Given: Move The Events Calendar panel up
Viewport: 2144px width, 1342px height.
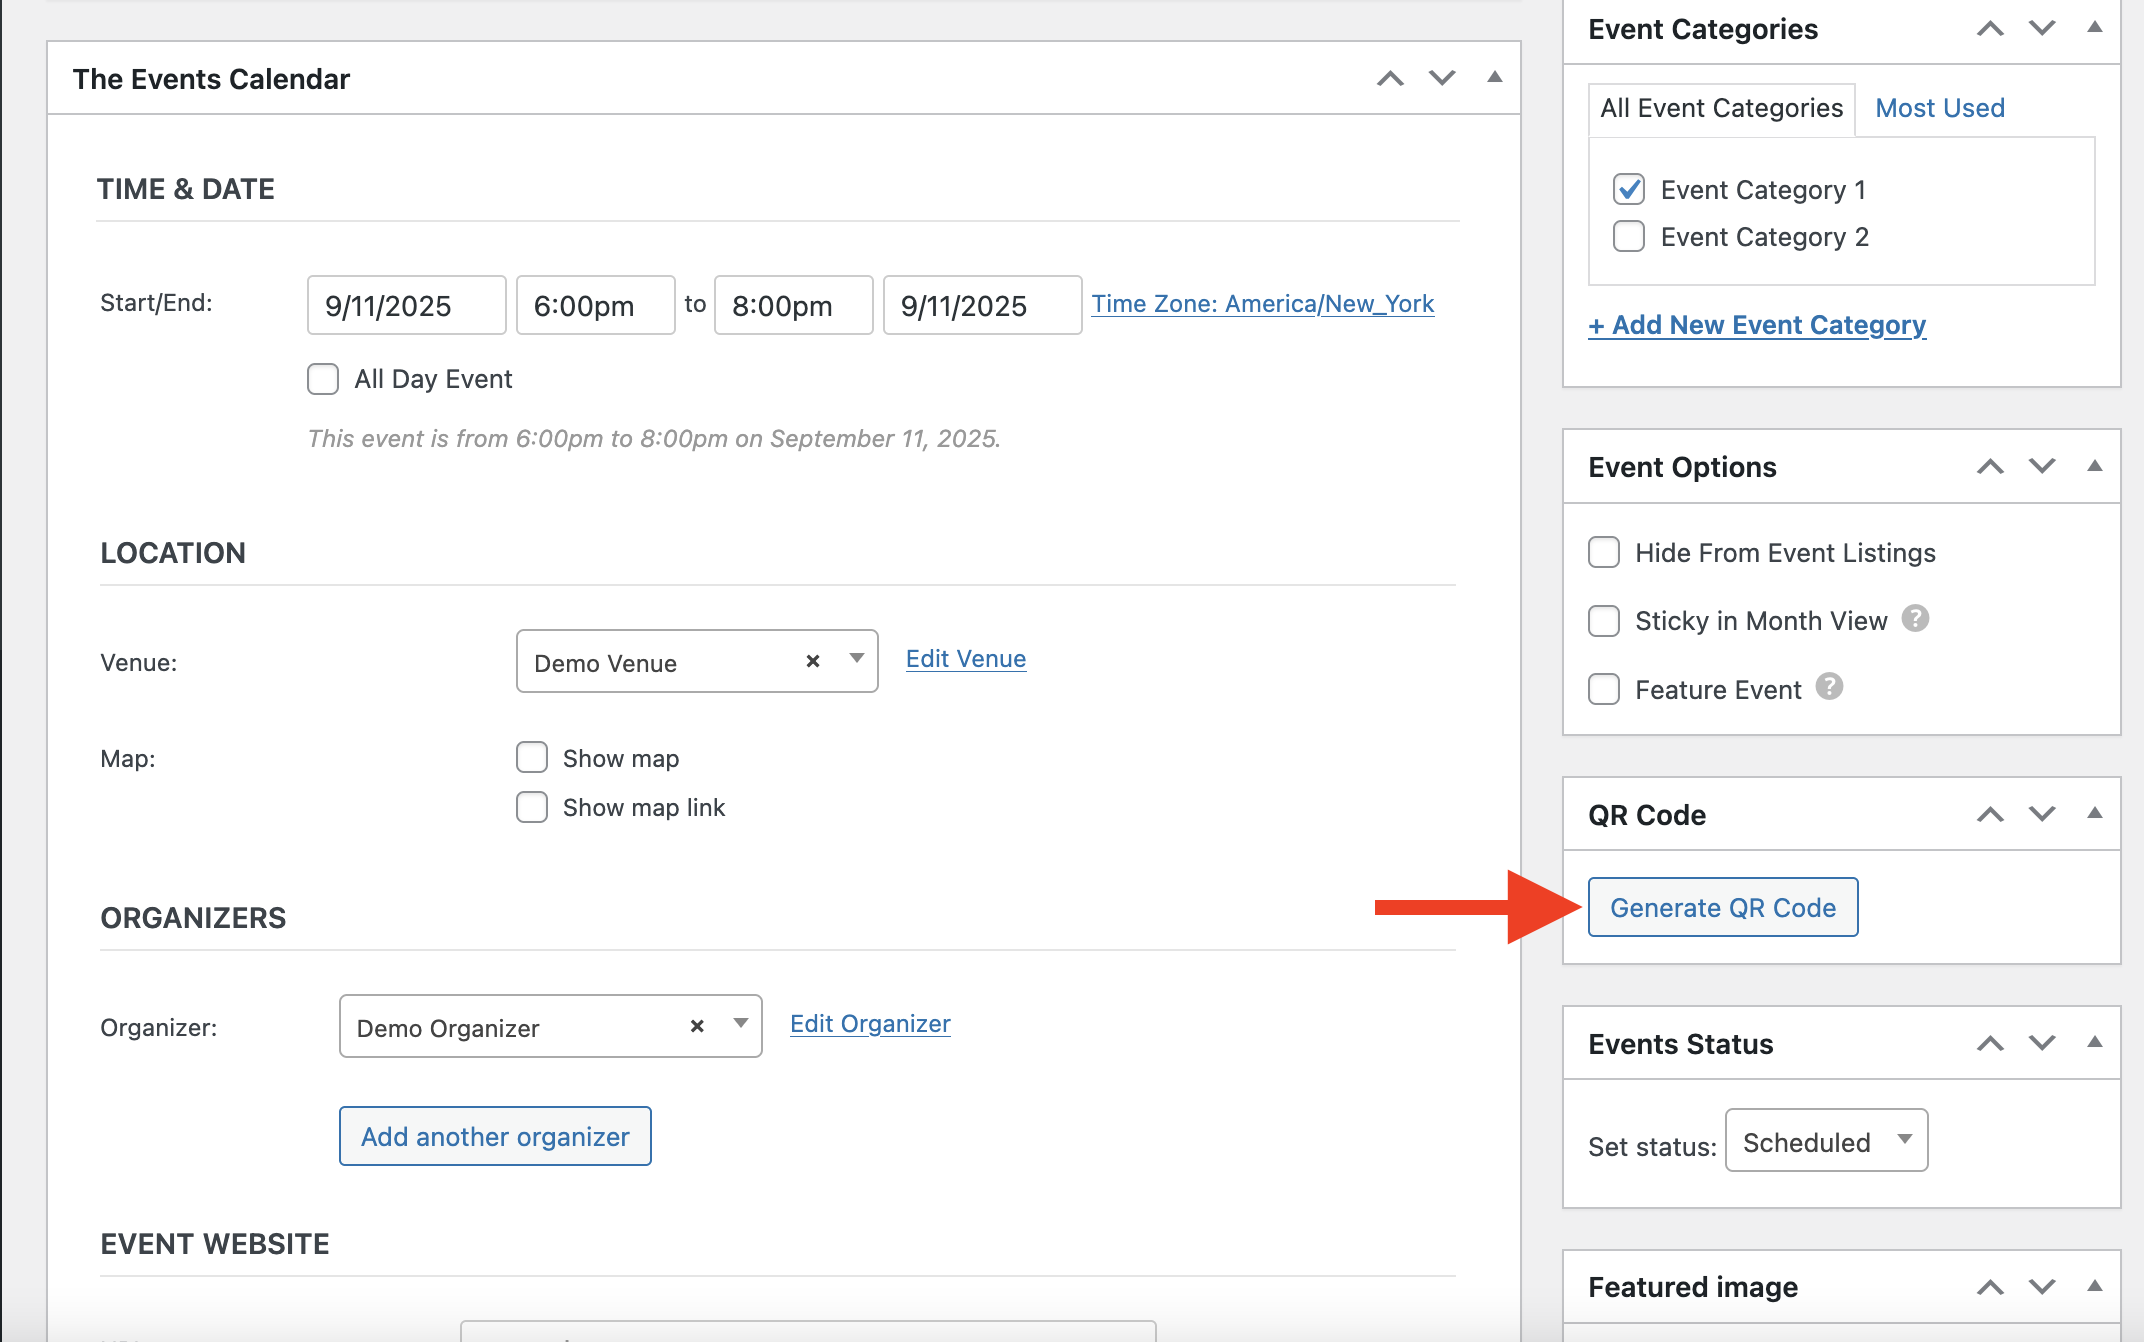Looking at the screenshot, I should click(1390, 79).
